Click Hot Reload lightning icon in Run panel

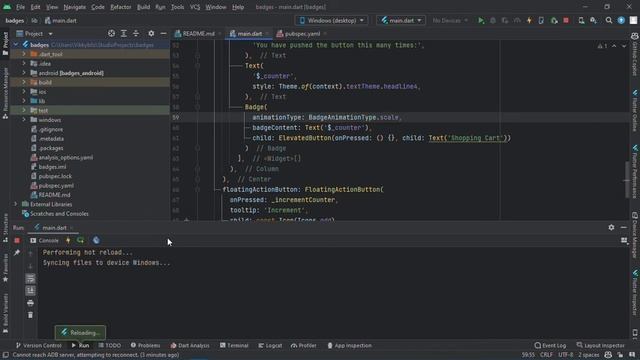pyautogui.click(x=68, y=240)
